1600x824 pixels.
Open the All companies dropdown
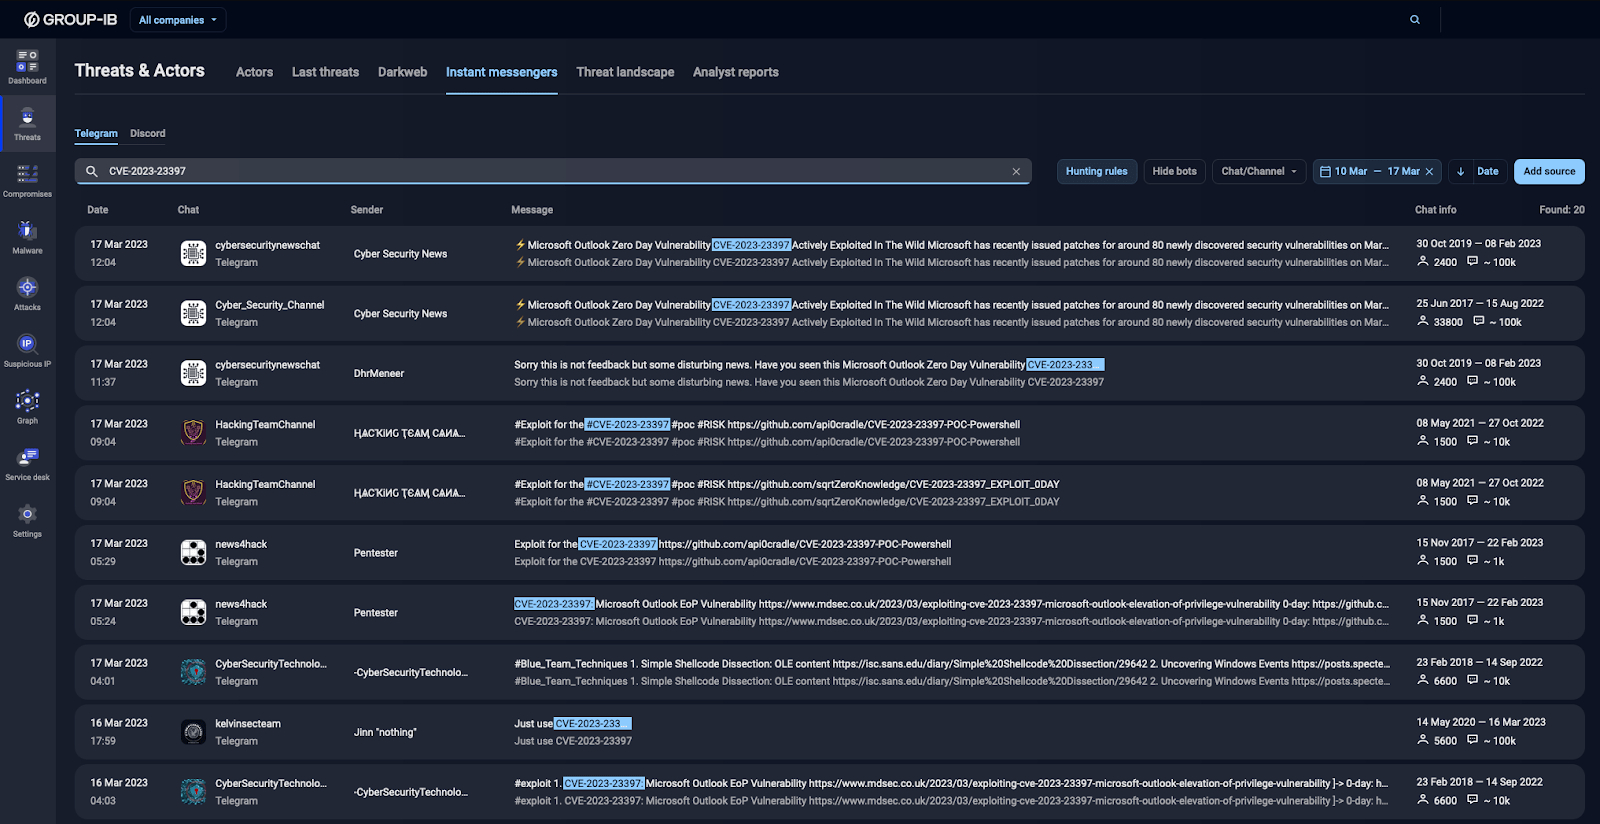[x=178, y=20]
